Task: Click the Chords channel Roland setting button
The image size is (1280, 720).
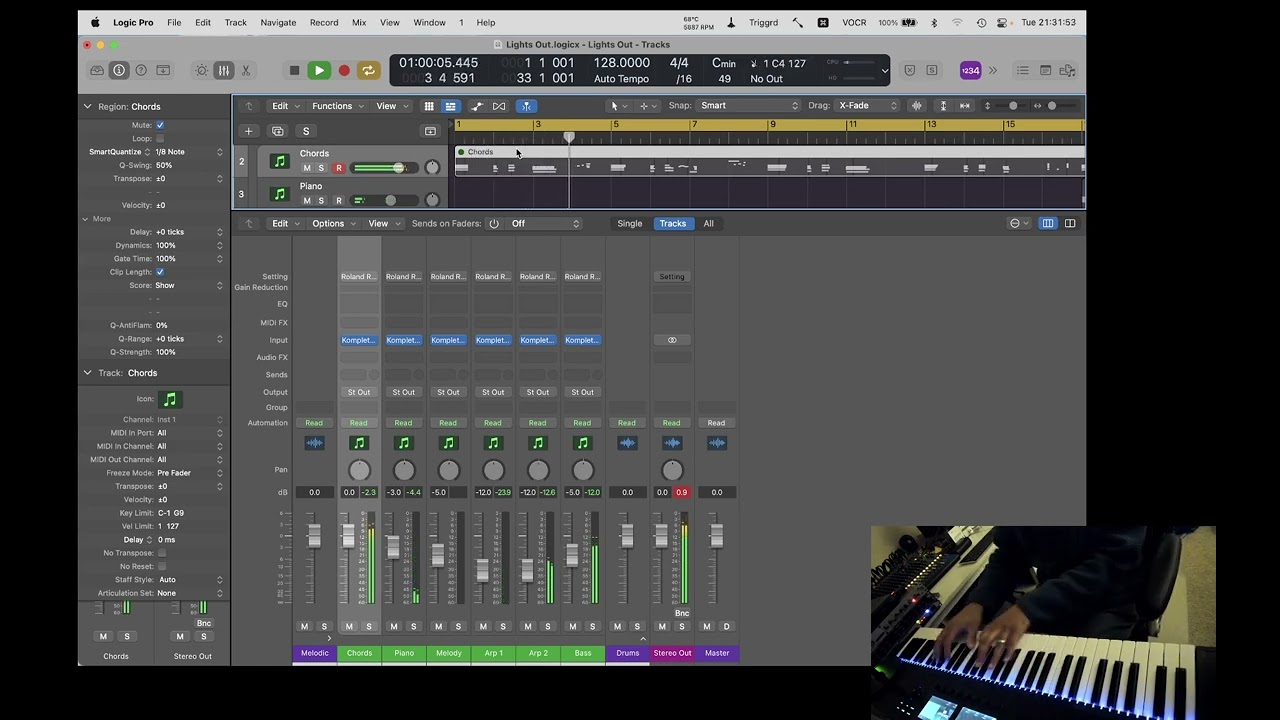Action: 359,277
